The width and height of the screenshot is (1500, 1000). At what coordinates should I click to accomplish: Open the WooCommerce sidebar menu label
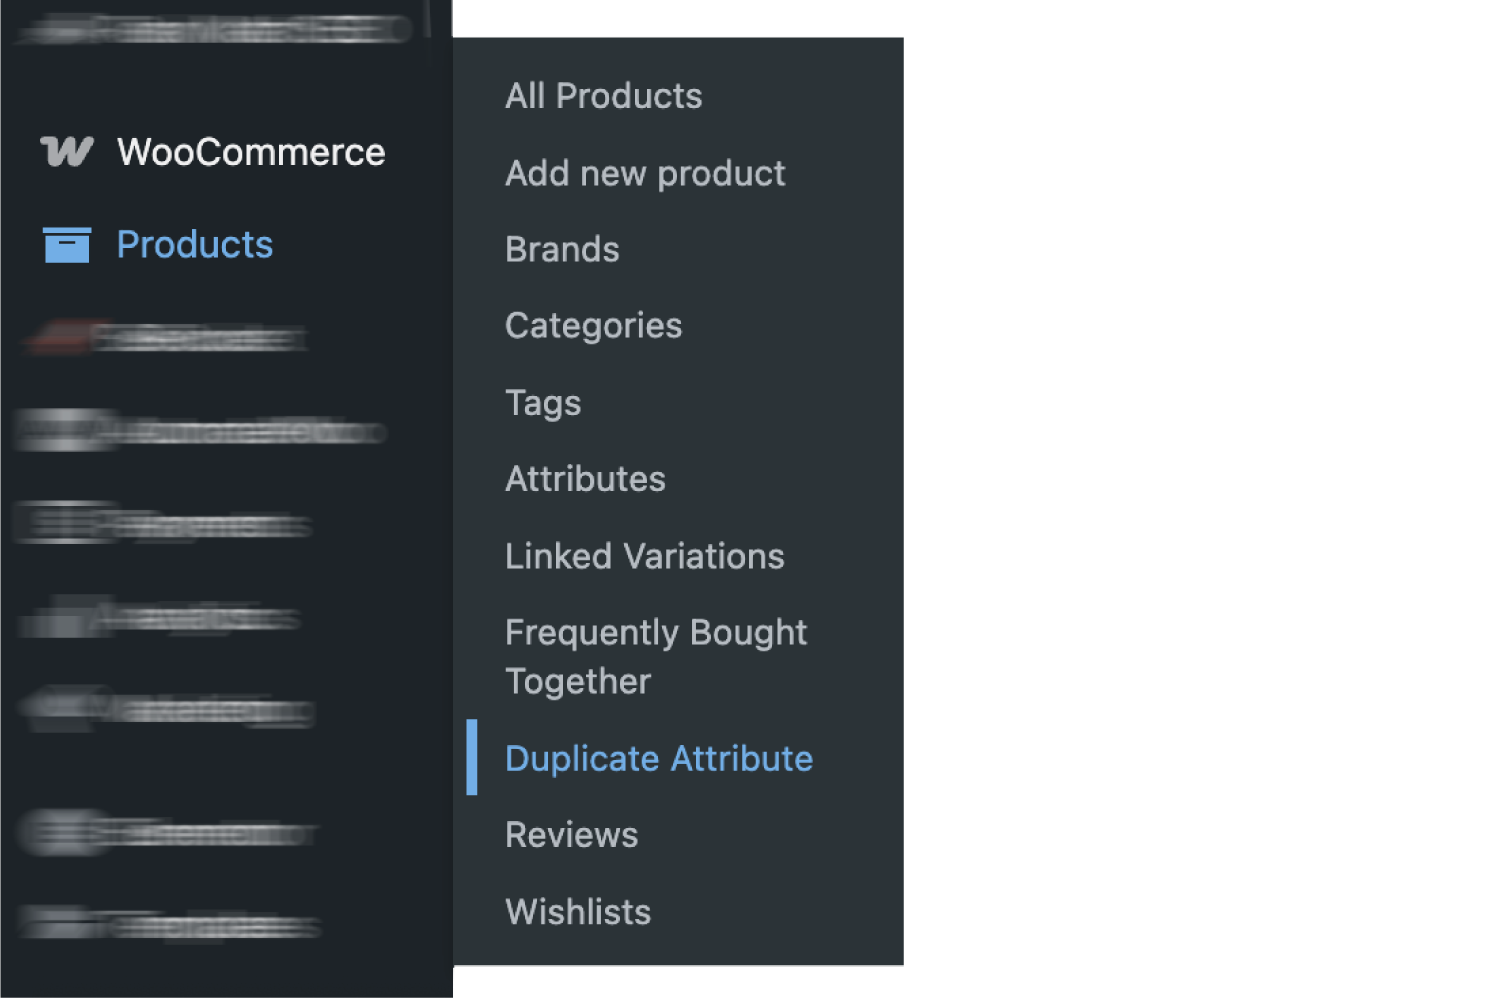click(251, 152)
